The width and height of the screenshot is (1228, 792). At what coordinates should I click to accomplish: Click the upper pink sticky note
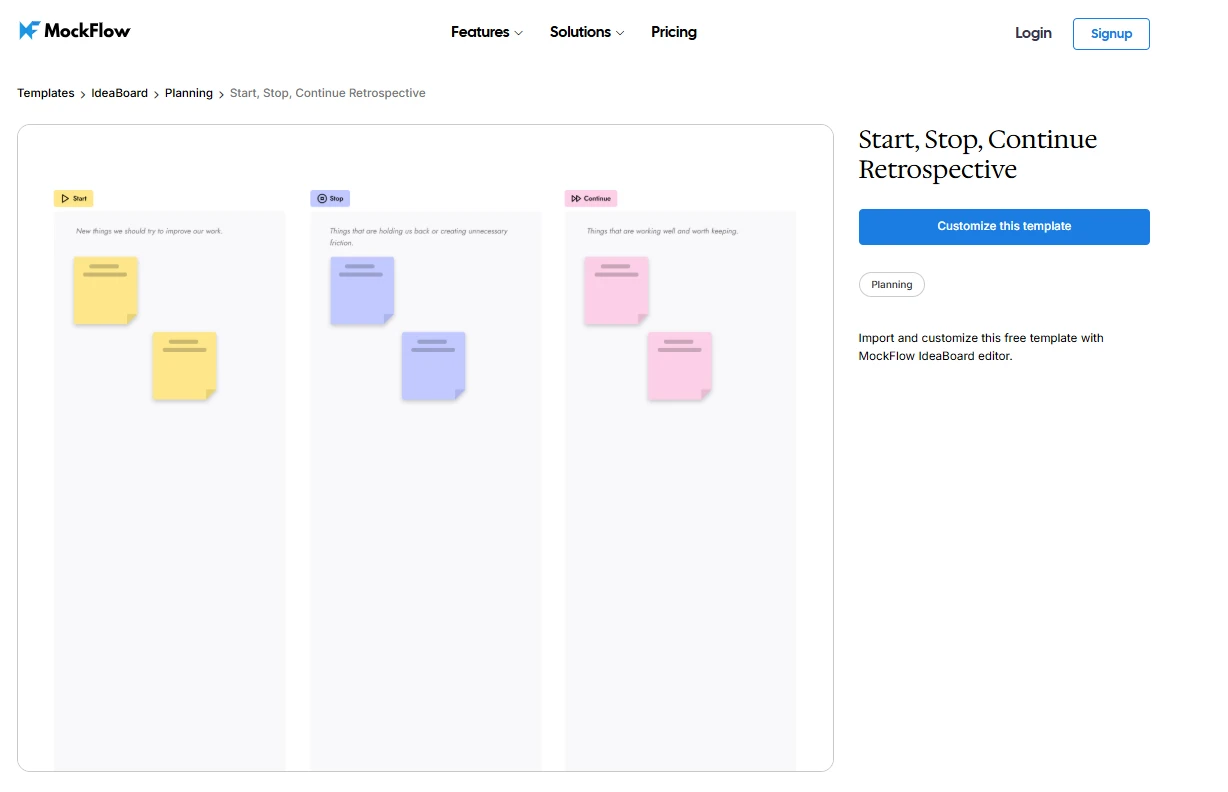(616, 290)
